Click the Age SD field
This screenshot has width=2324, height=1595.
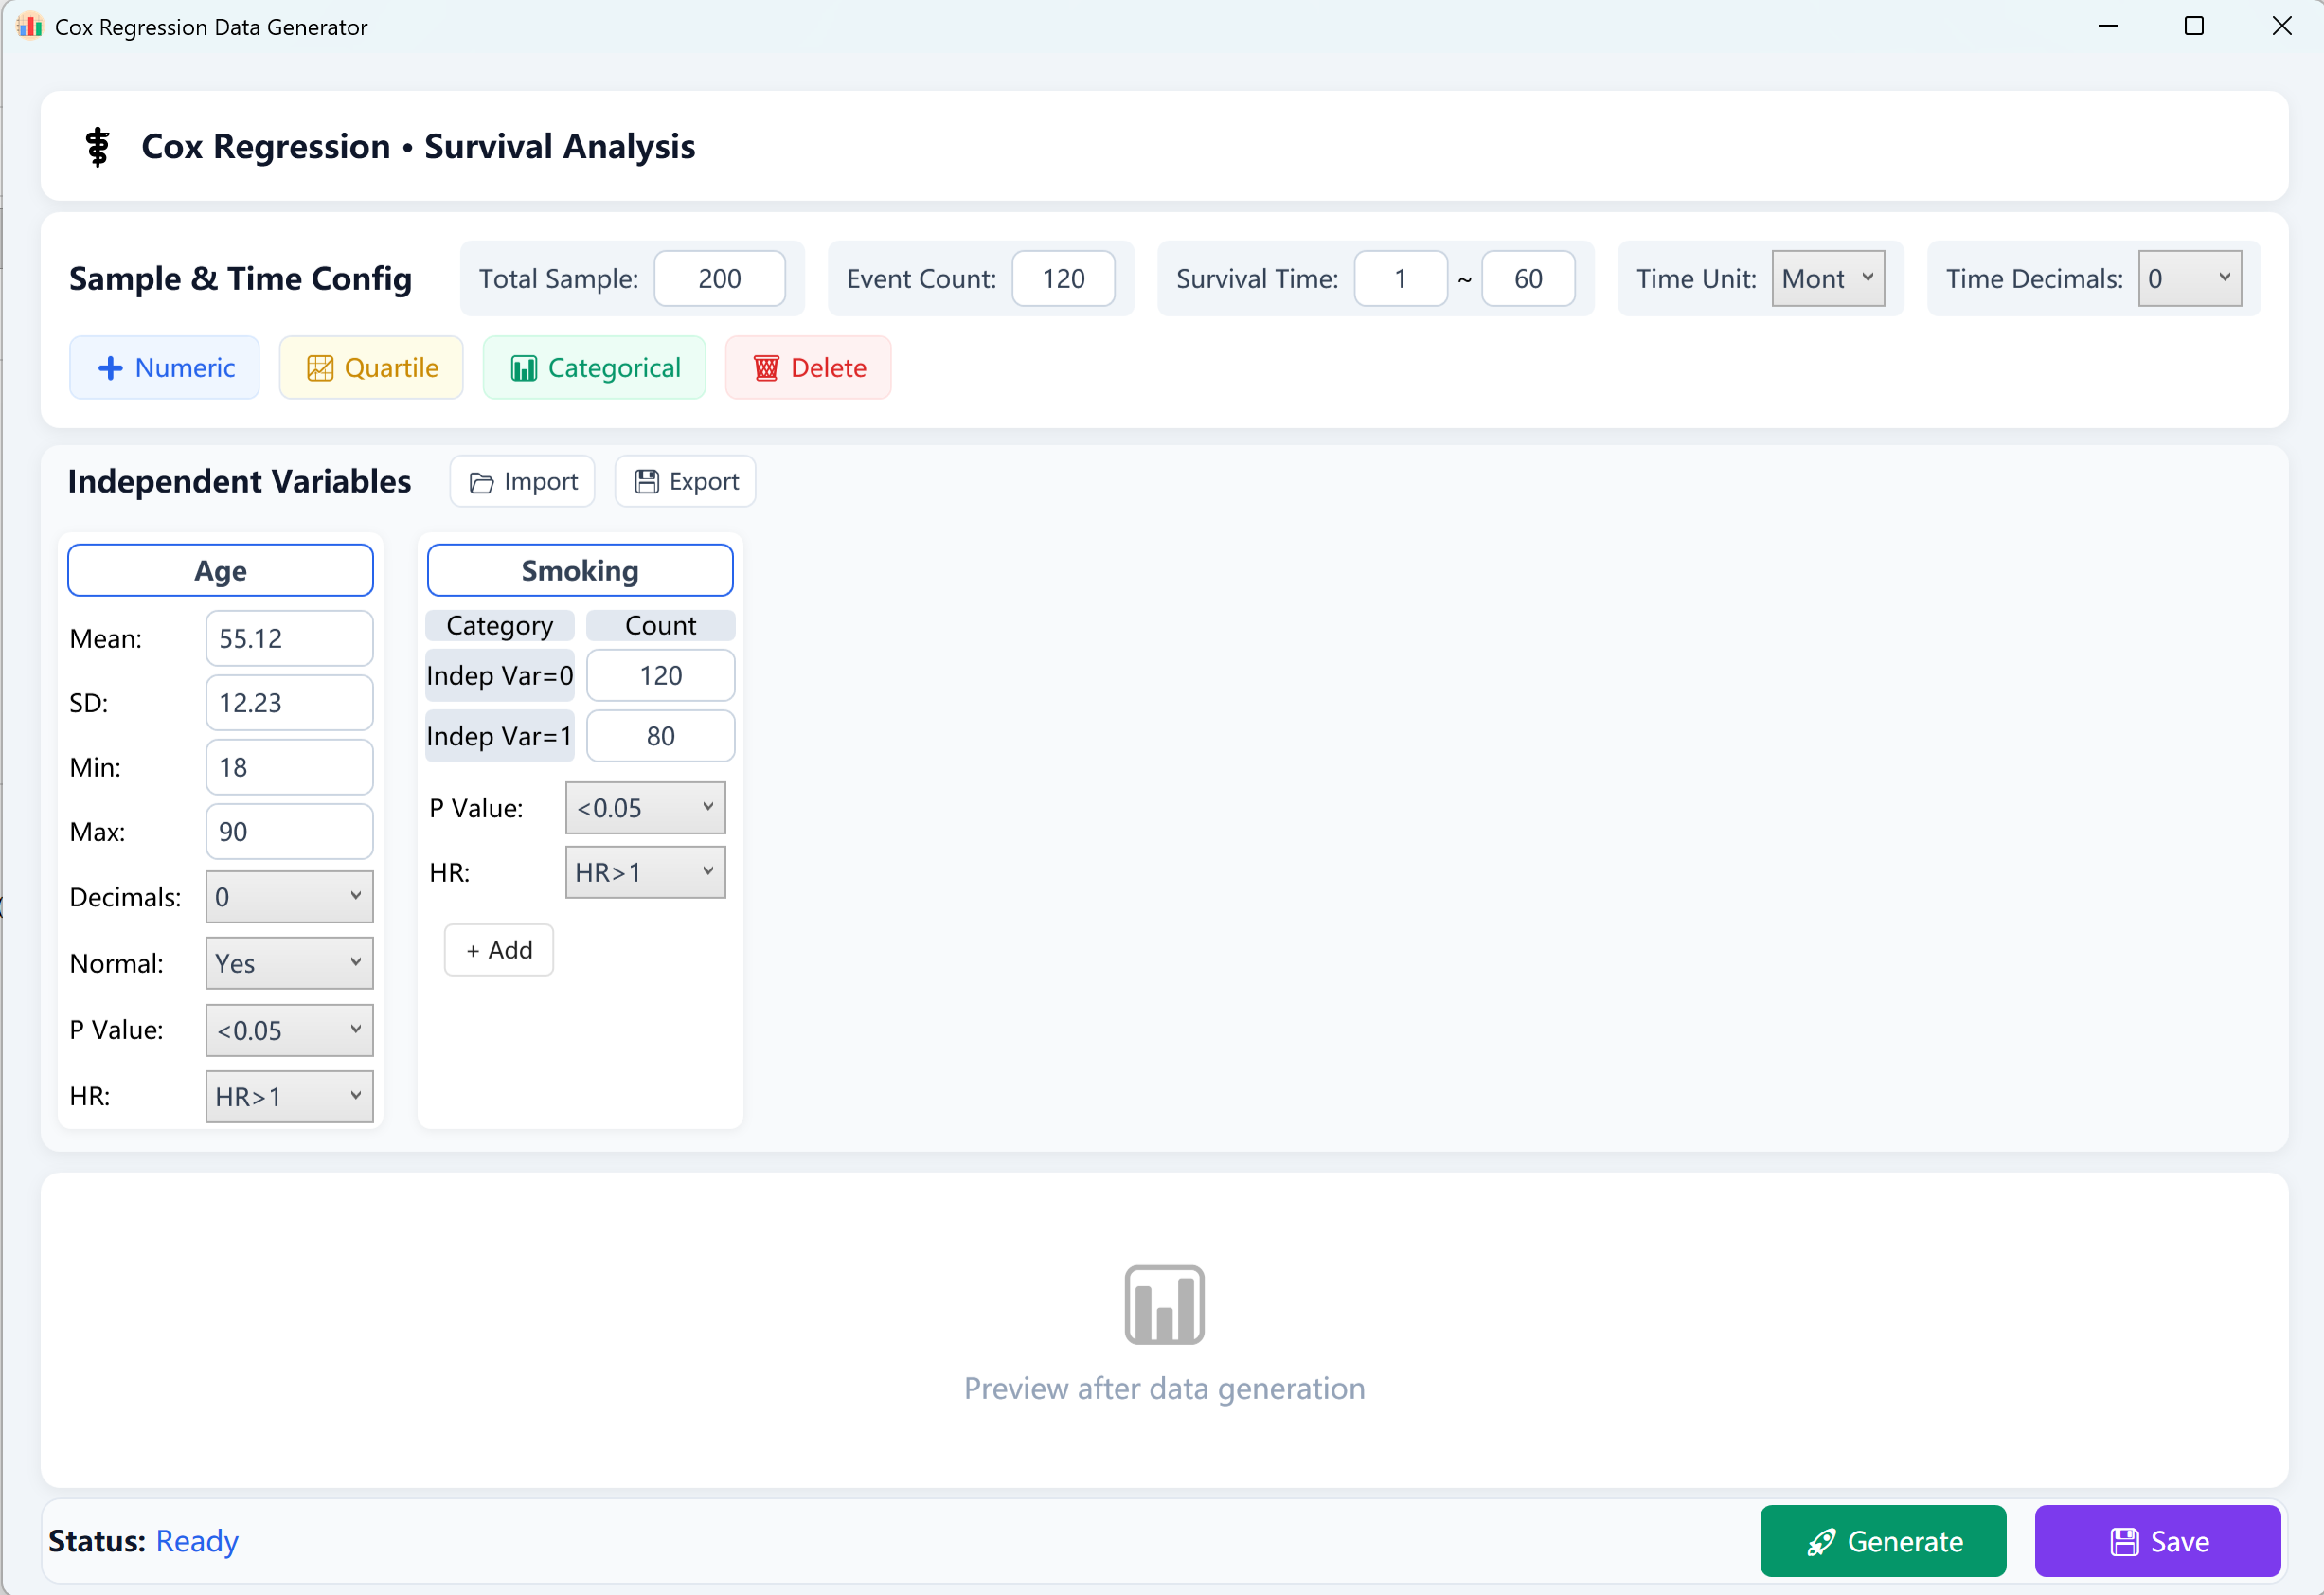tap(289, 702)
